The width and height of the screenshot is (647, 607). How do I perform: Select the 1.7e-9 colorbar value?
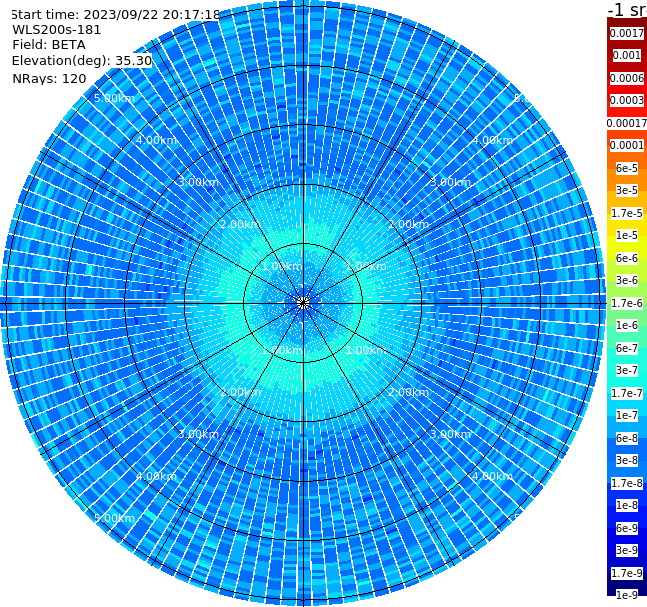pyautogui.click(x=627, y=573)
